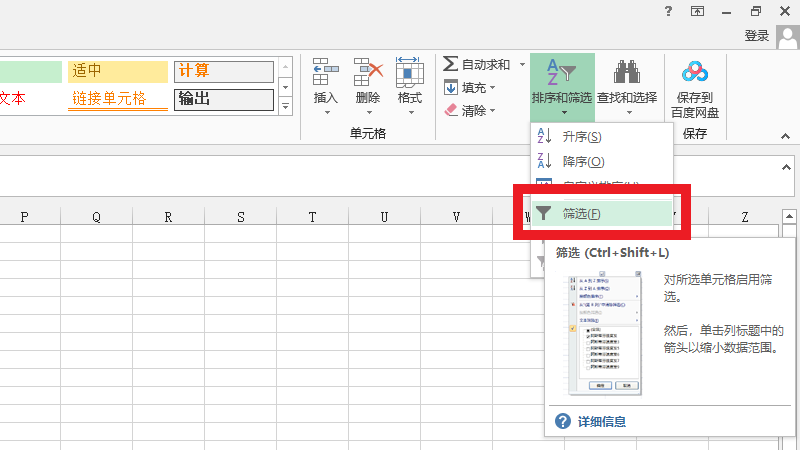800x450 pixels.
Task: Choose Filter (筛选) from the menu
Action: pos(581,213)
